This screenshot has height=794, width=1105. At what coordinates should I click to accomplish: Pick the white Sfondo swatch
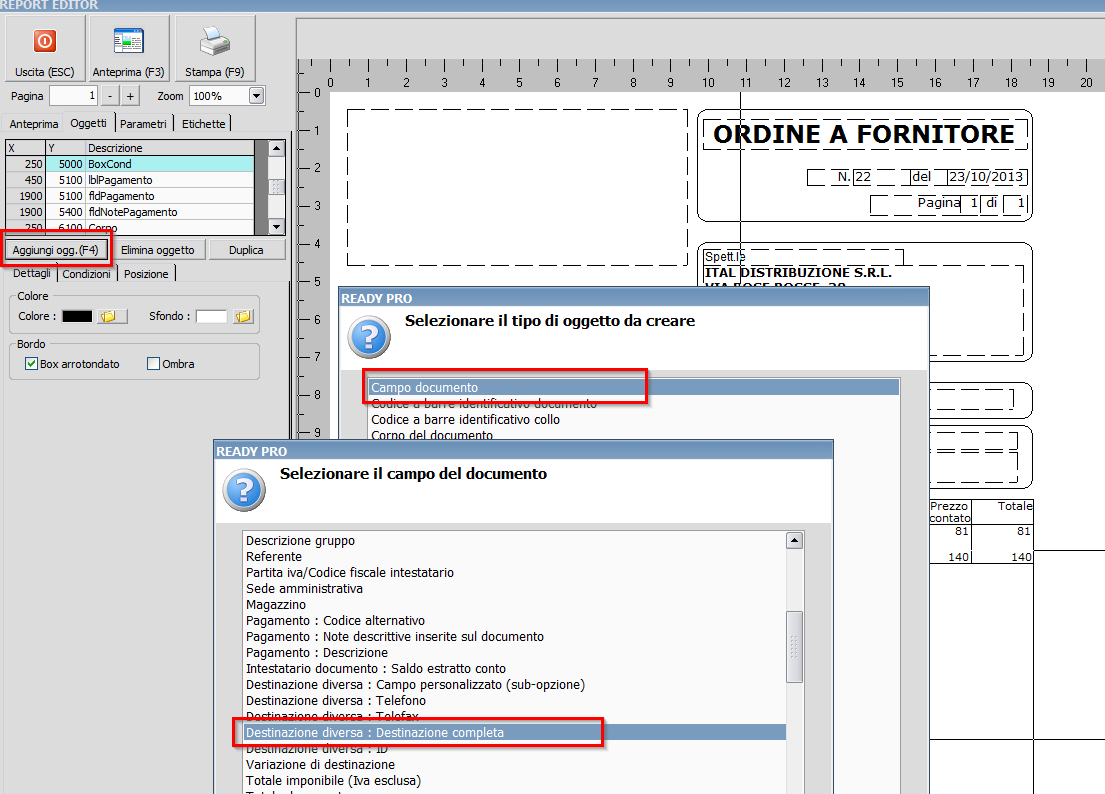tap(211, 316)
